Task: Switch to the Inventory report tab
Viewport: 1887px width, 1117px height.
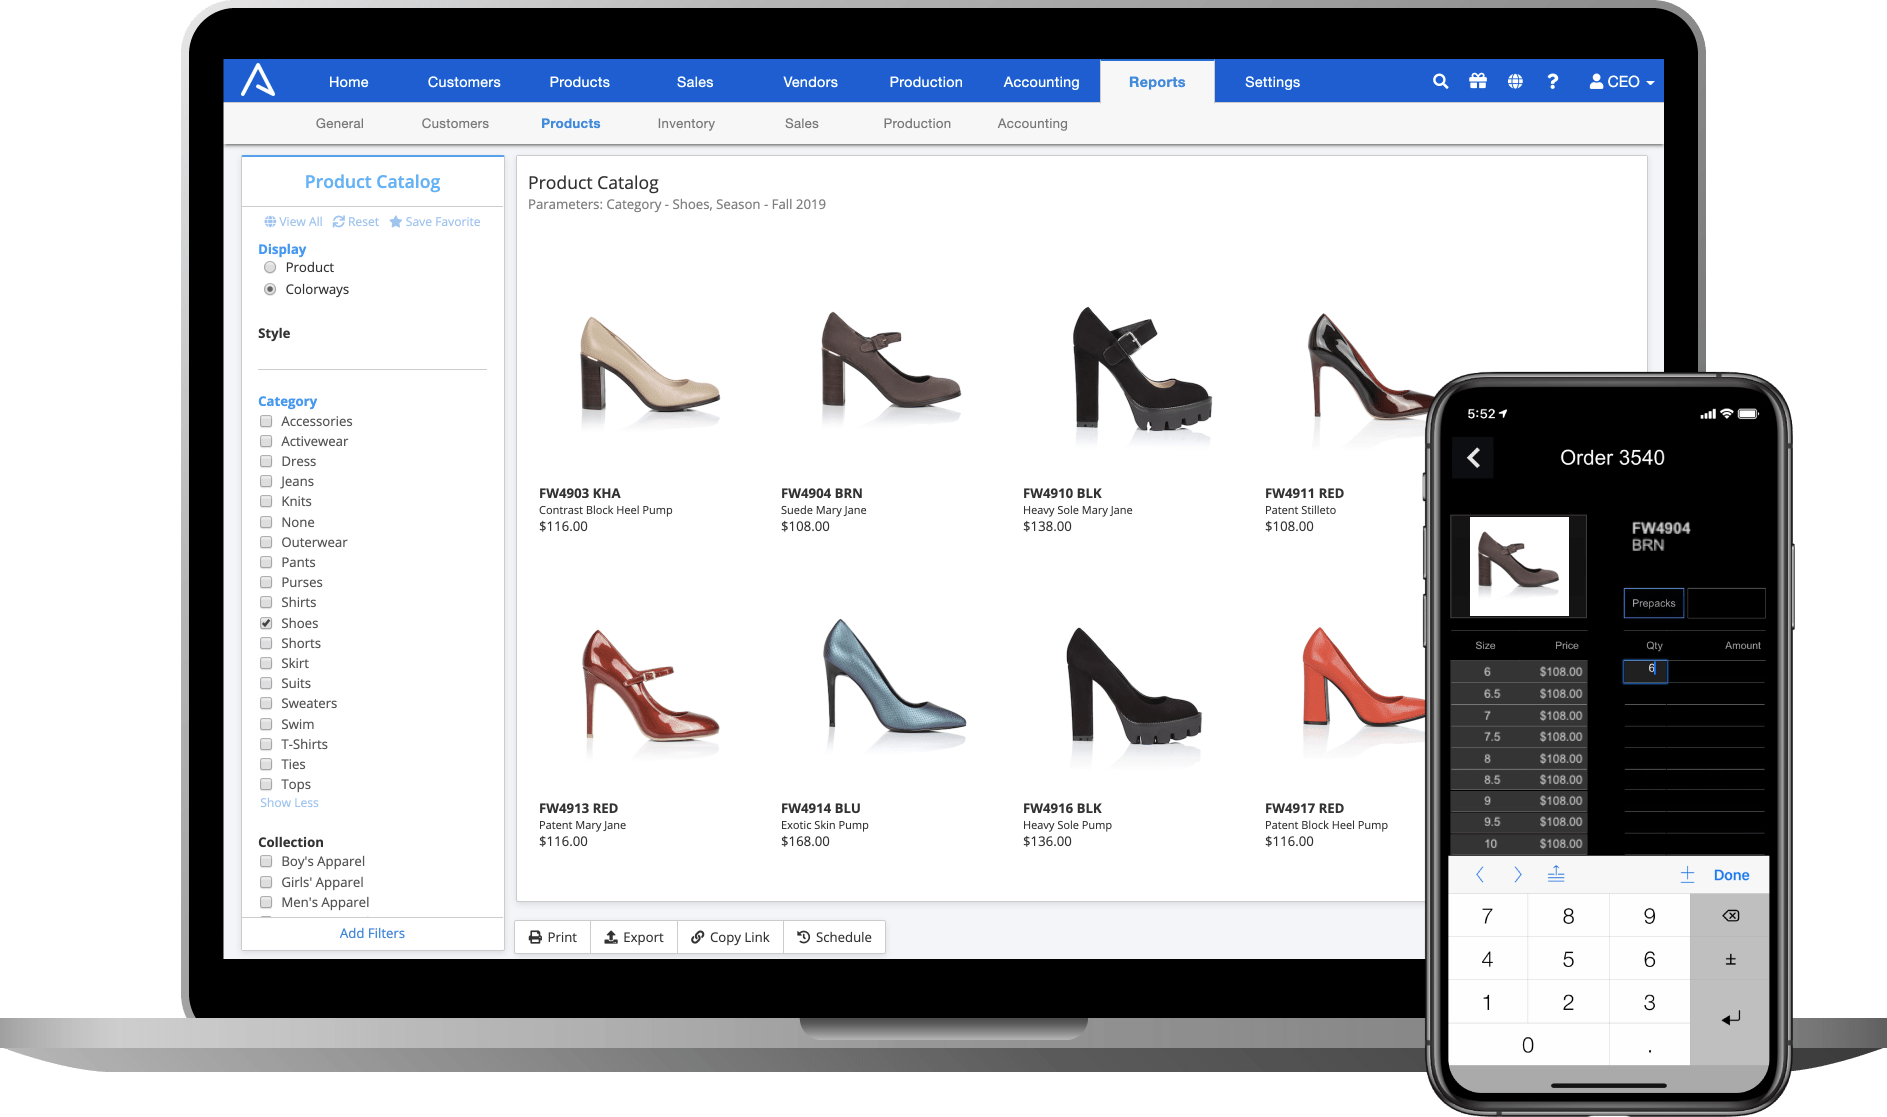Action: 685,123
